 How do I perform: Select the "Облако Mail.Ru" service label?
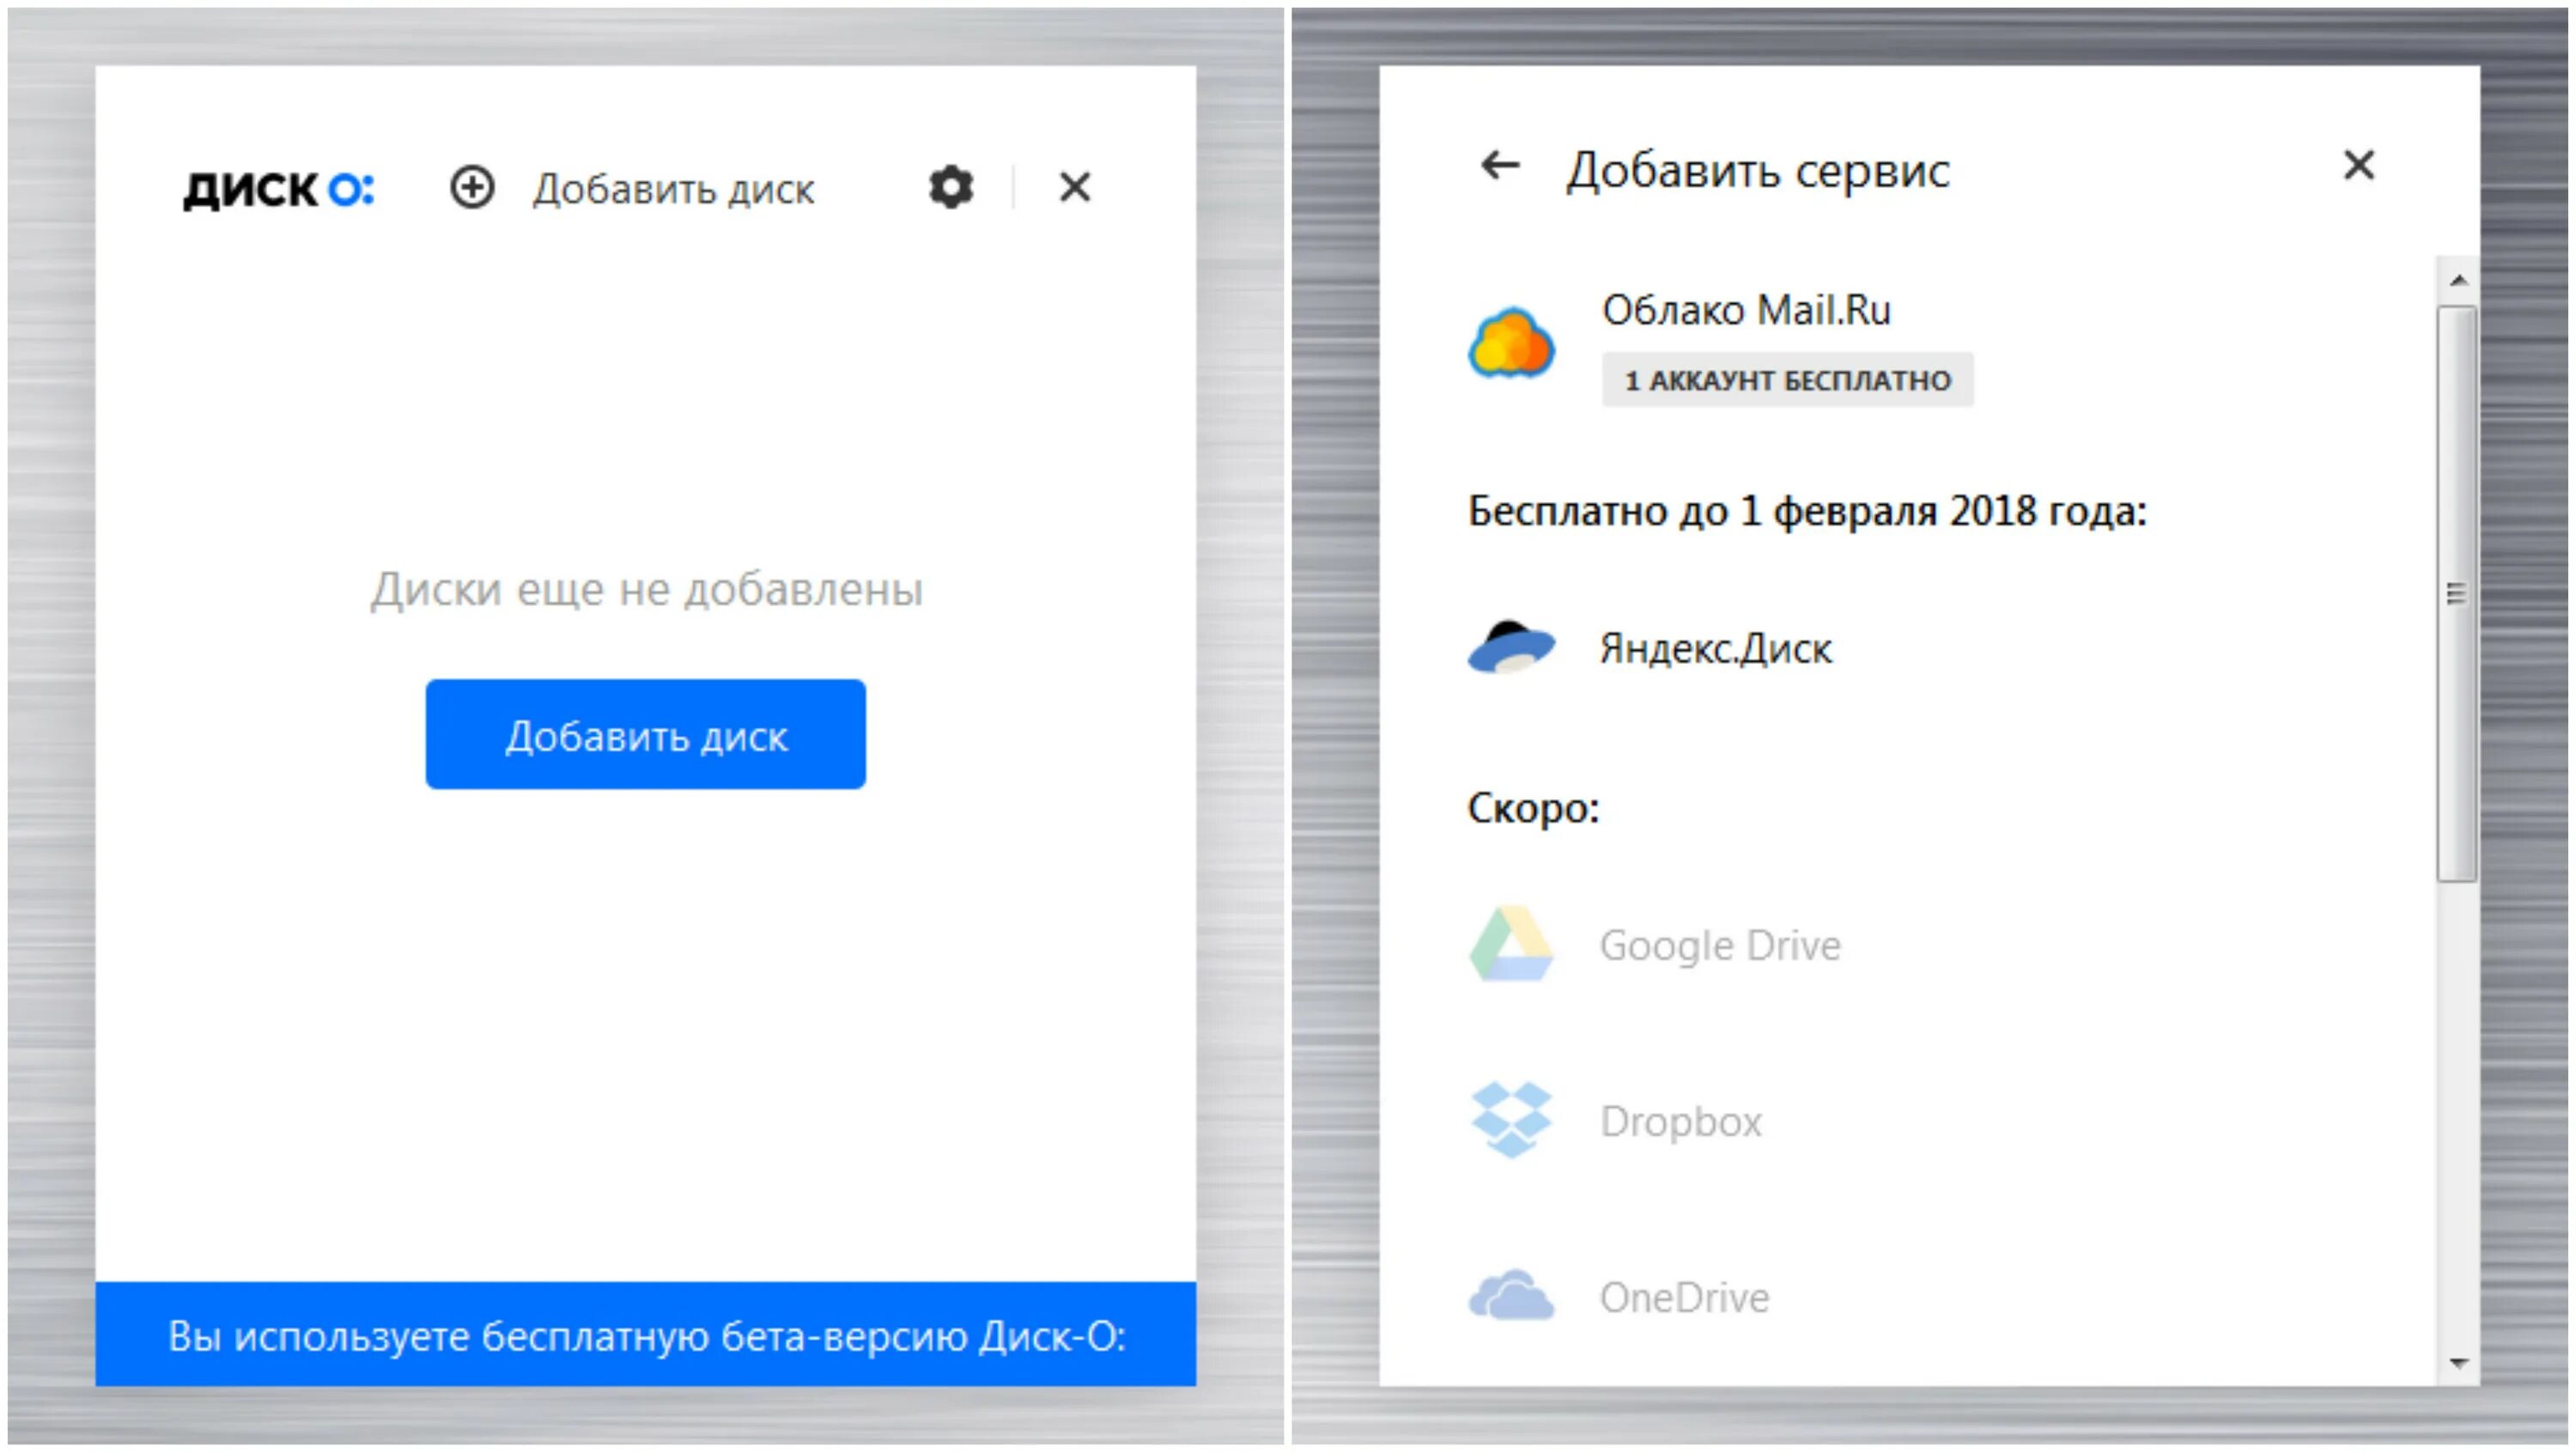[1746, 310]
